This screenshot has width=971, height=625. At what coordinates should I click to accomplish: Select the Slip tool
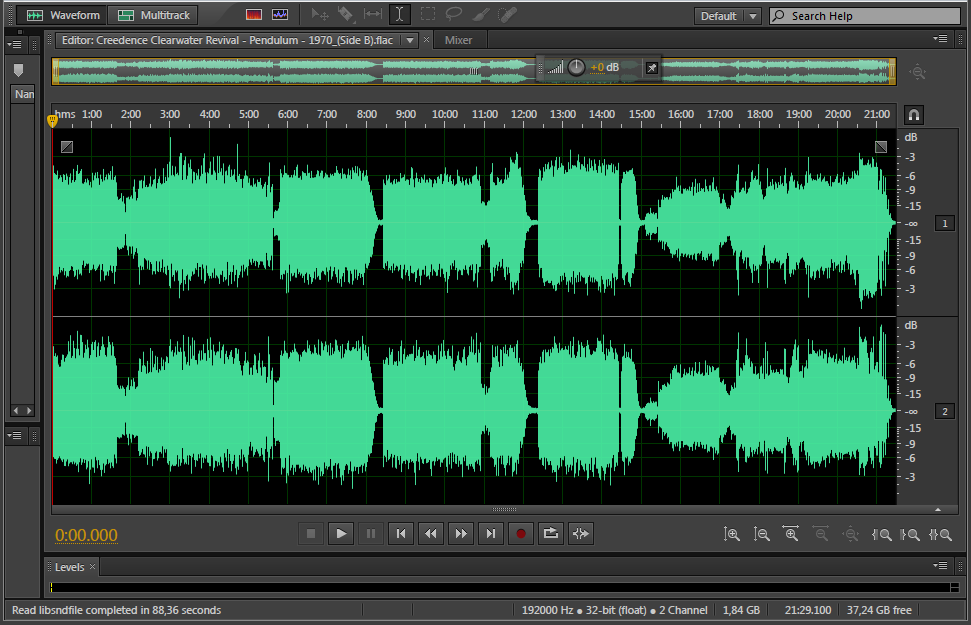pos(373,14)
